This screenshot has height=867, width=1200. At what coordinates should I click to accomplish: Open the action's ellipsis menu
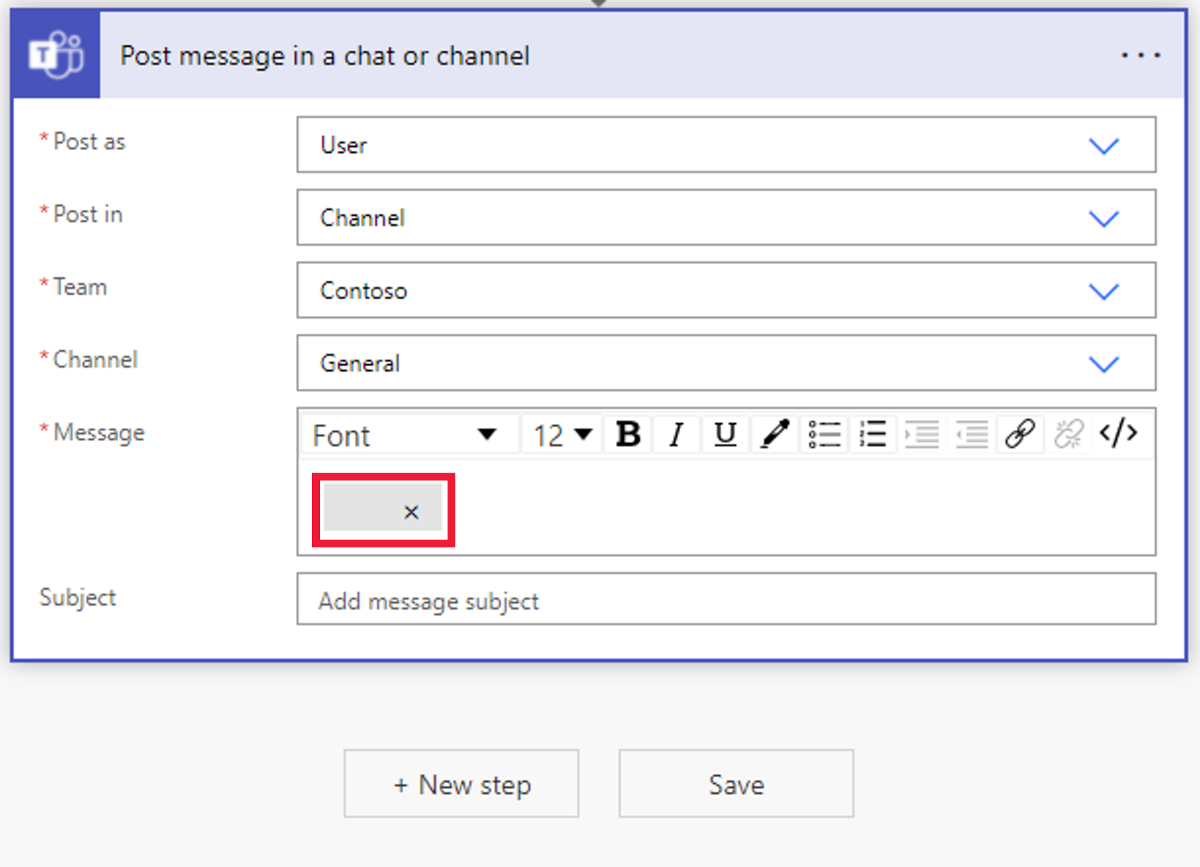pyautogui.click(x=1141, y=56)
